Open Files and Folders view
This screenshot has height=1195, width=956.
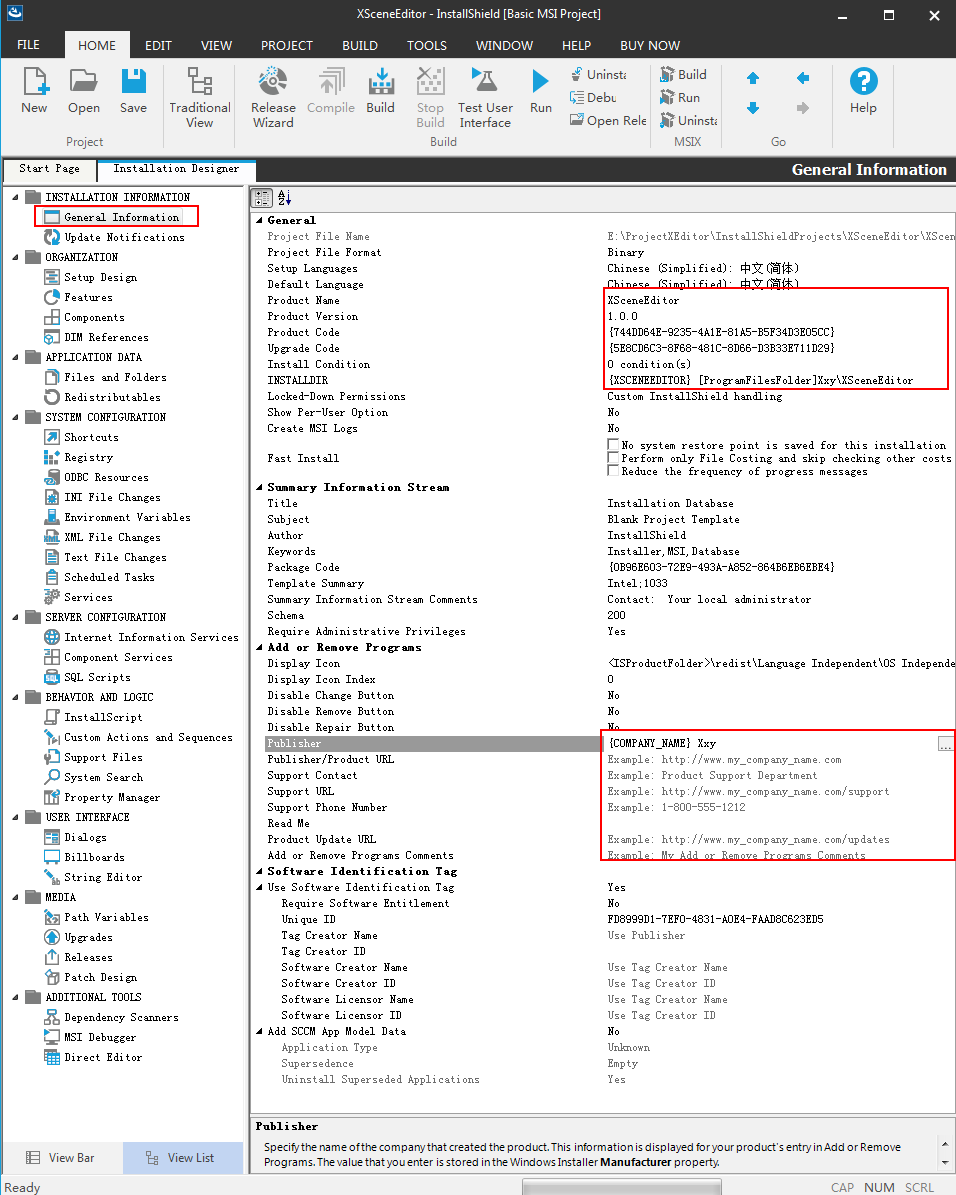click(115, 377)
